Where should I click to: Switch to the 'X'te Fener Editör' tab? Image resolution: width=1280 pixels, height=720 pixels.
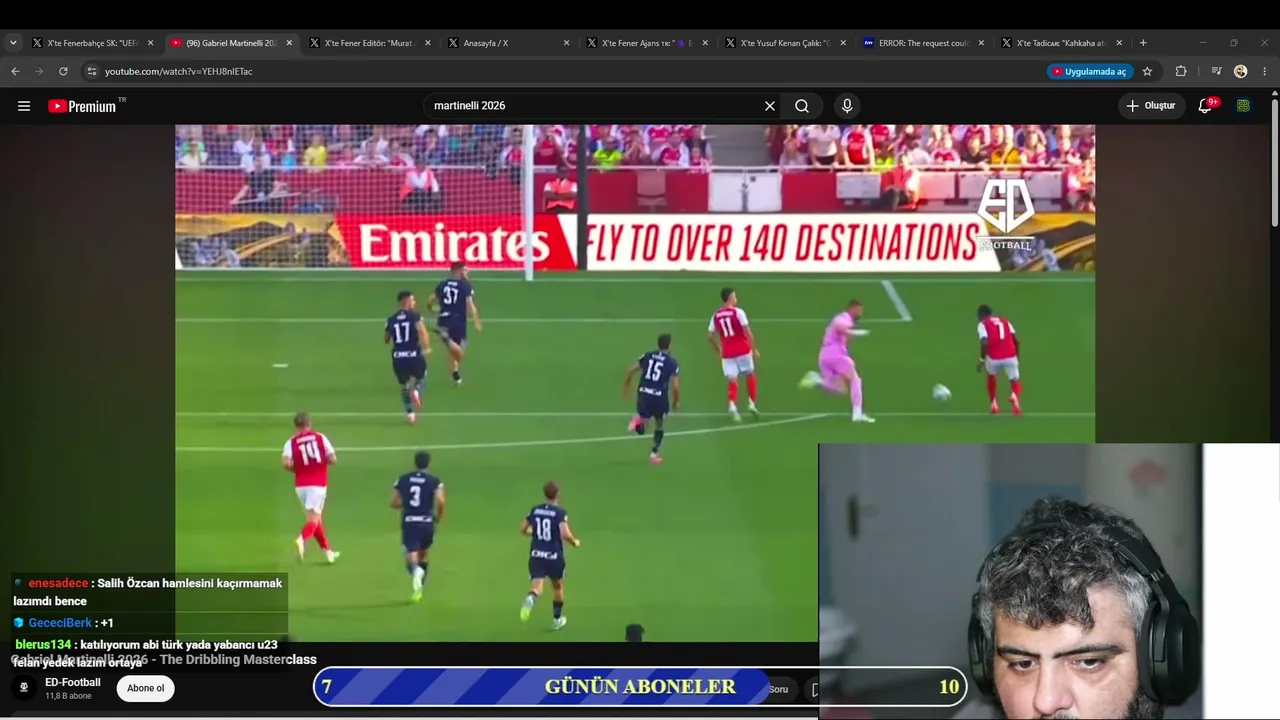coord(370,43)
